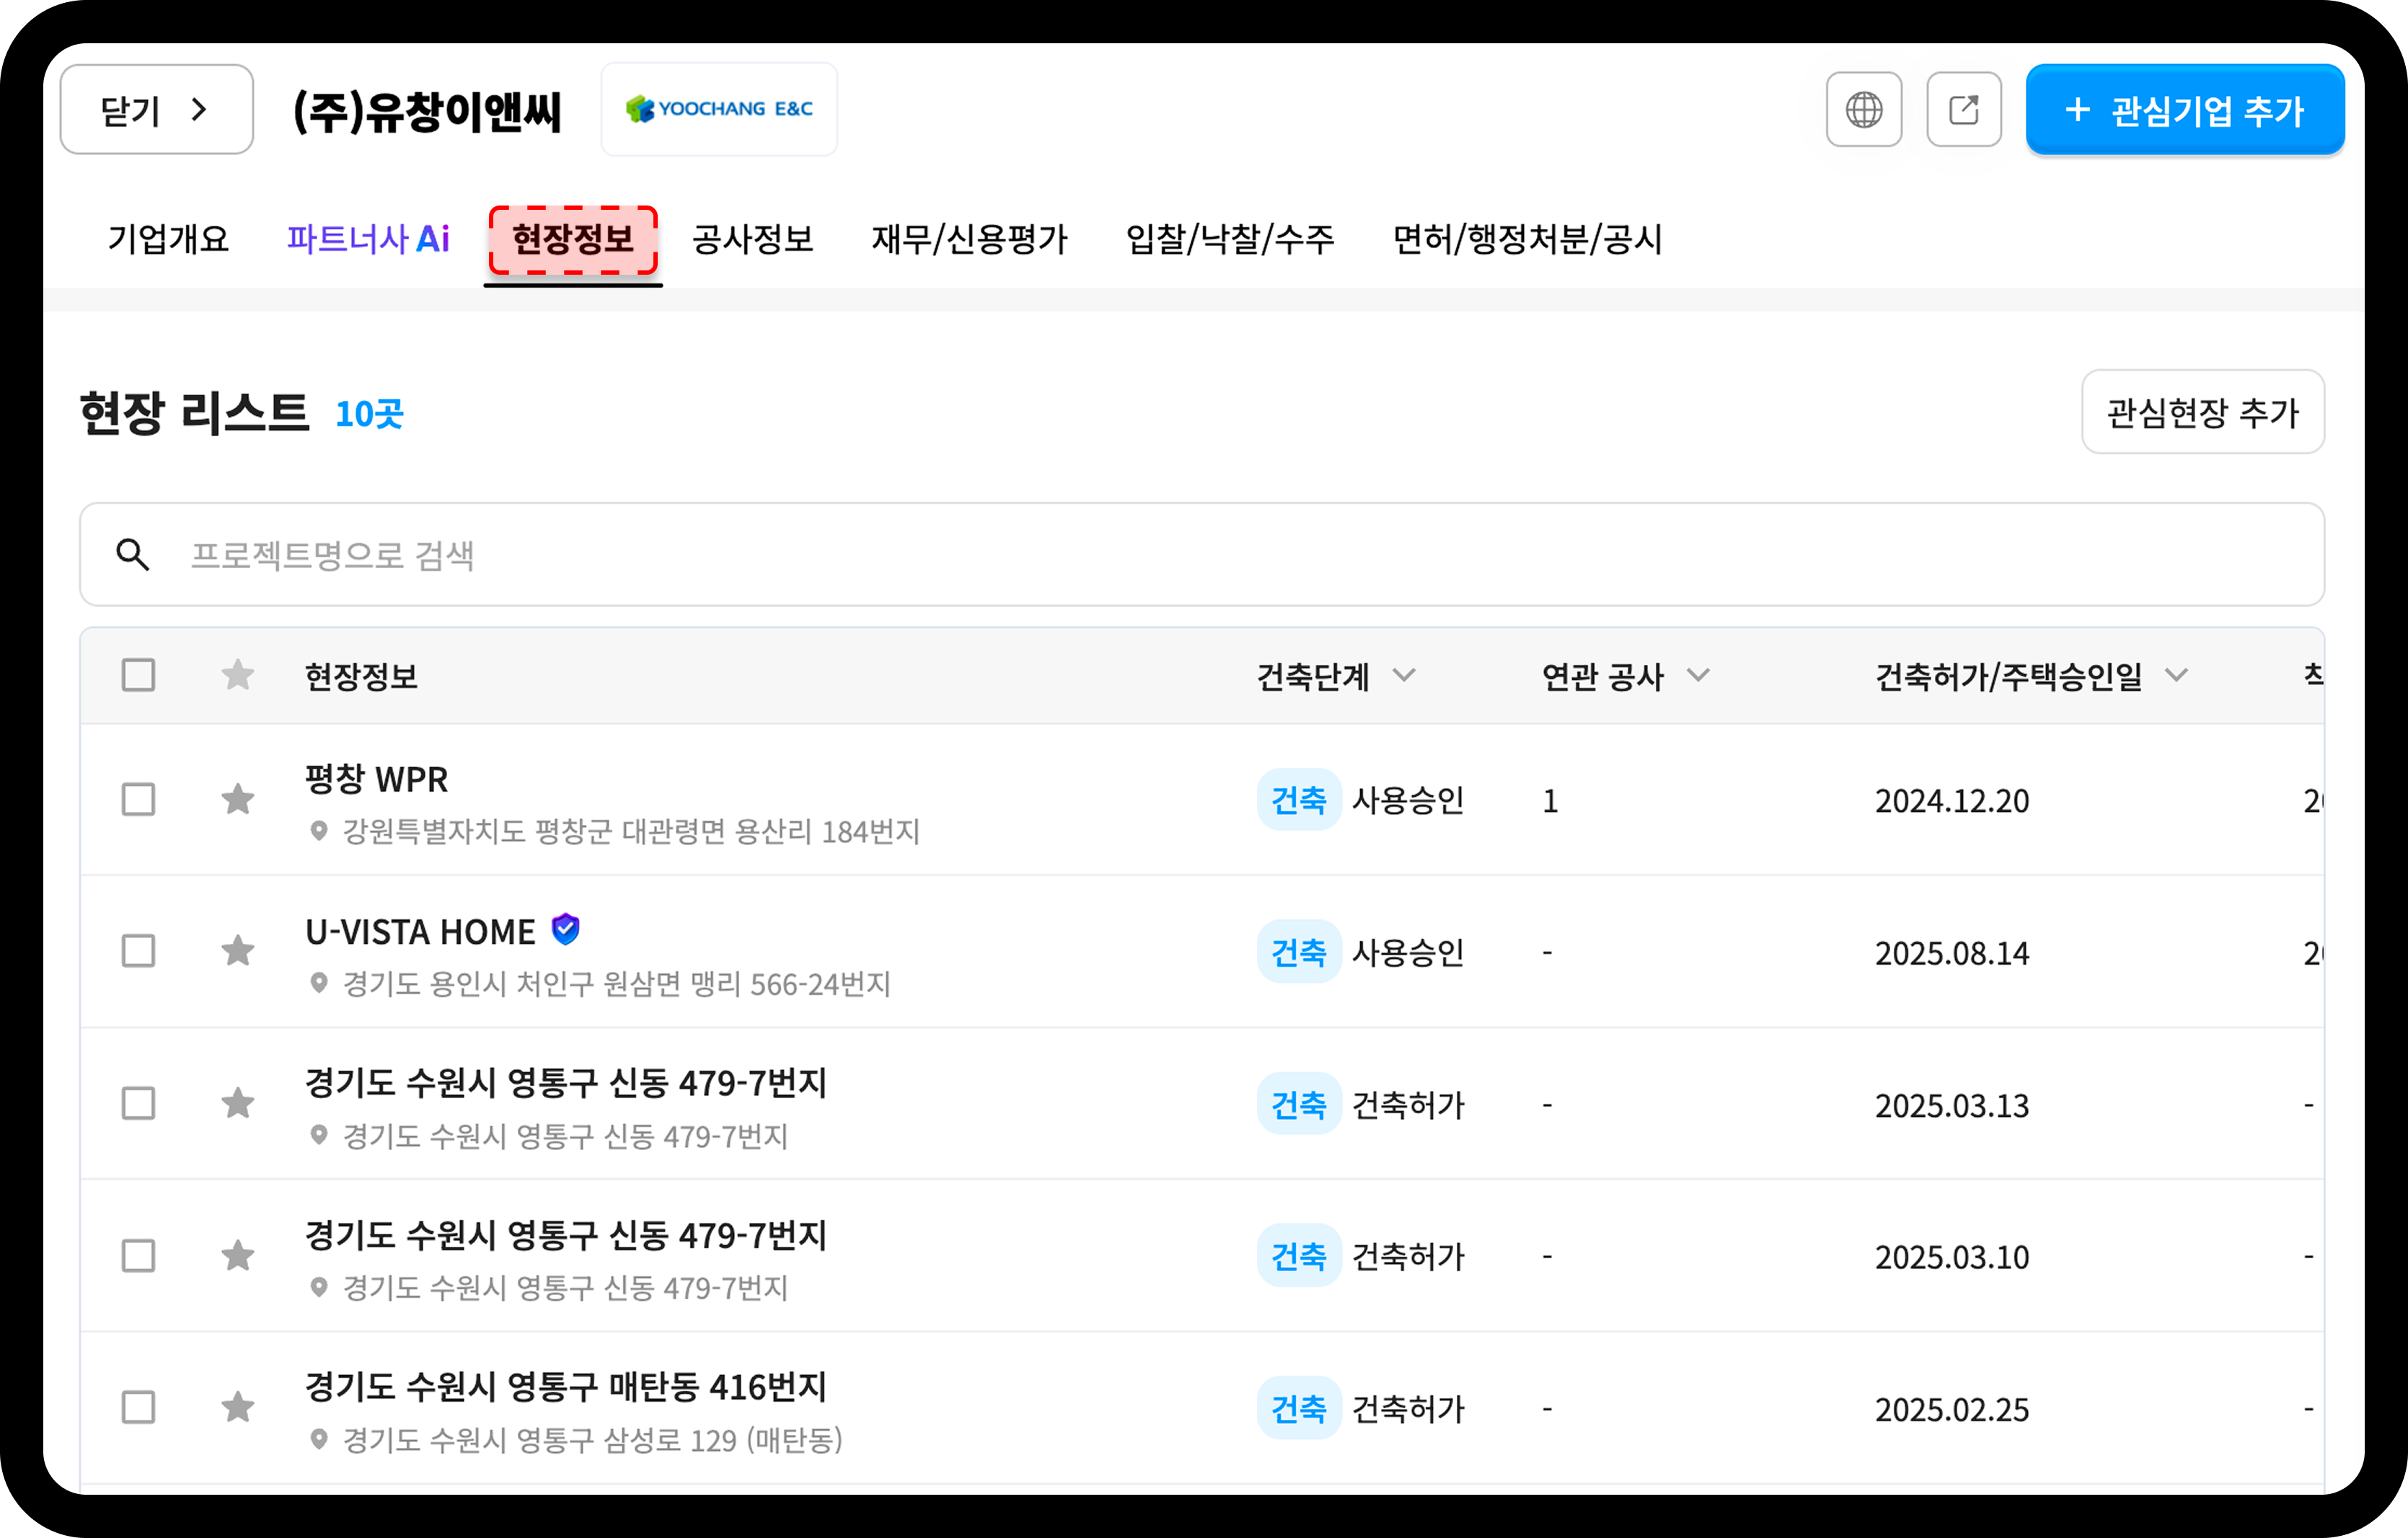Switch to the 기업개요 tab
The height and width of the screenshot is (1538, 2408).
[168, 239]
